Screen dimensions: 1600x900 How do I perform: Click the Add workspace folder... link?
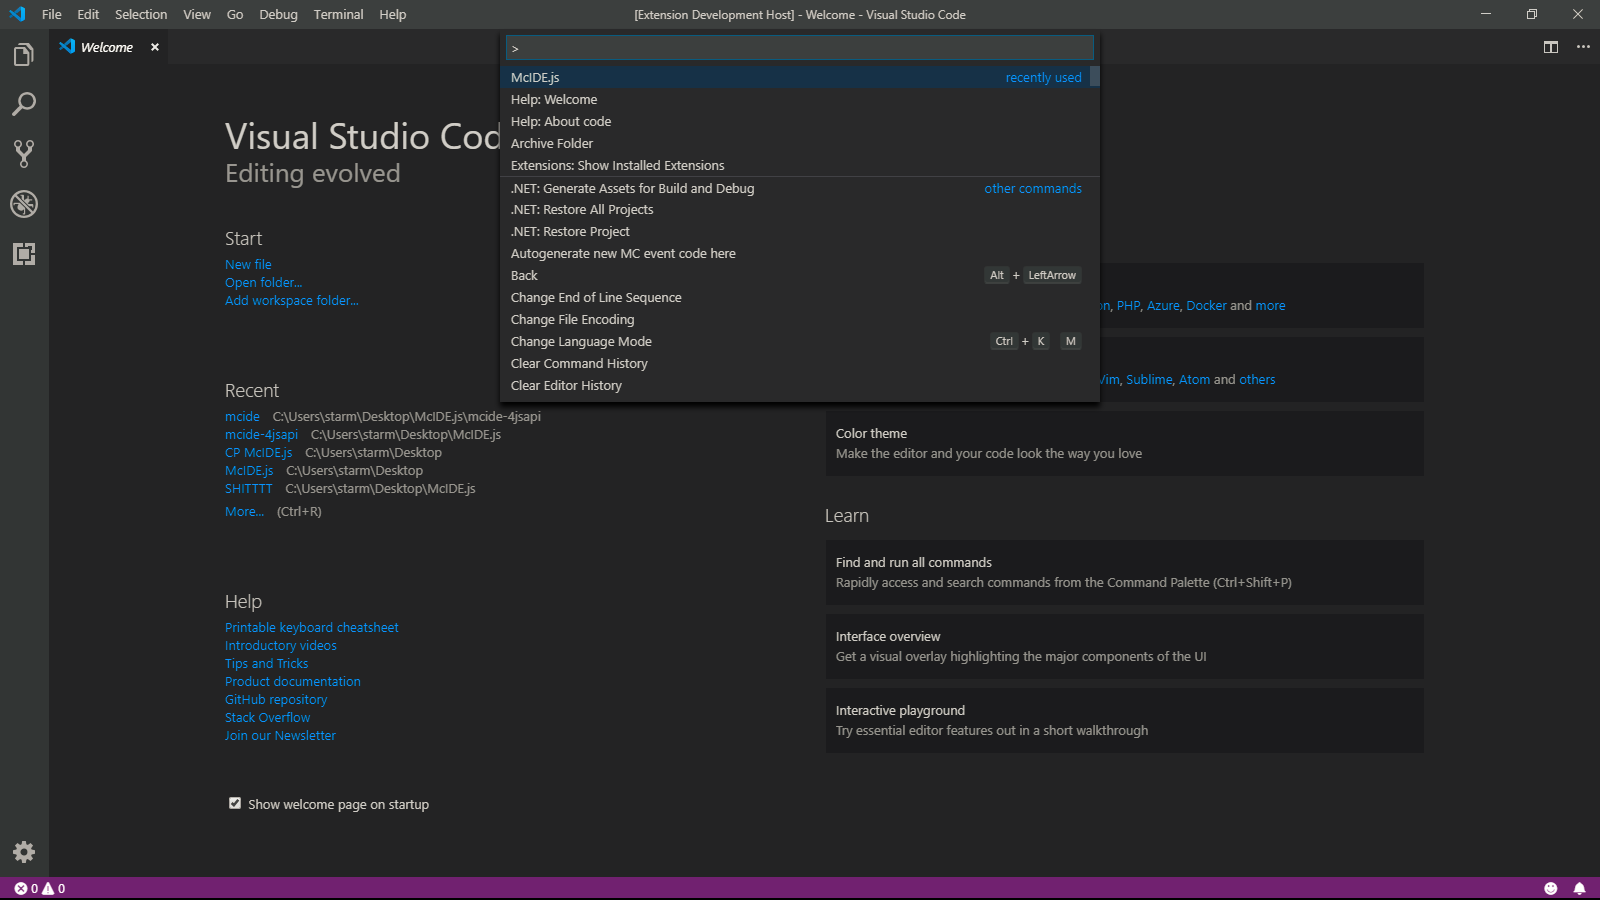(x=292, y=300)
